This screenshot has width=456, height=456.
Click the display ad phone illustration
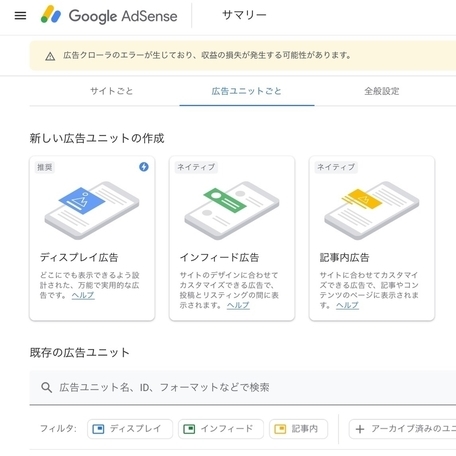[92, 210]
